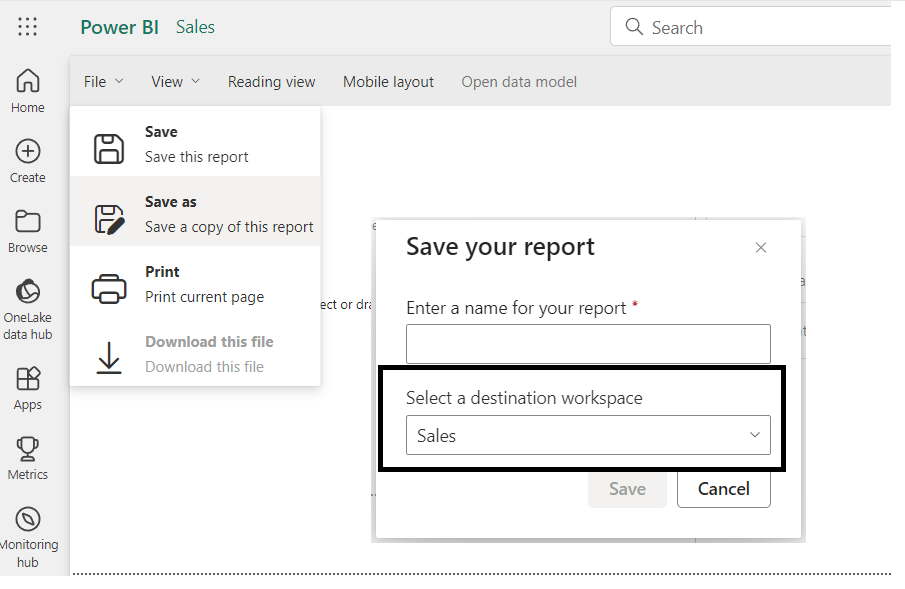Click the report name text field

point(588,344)
